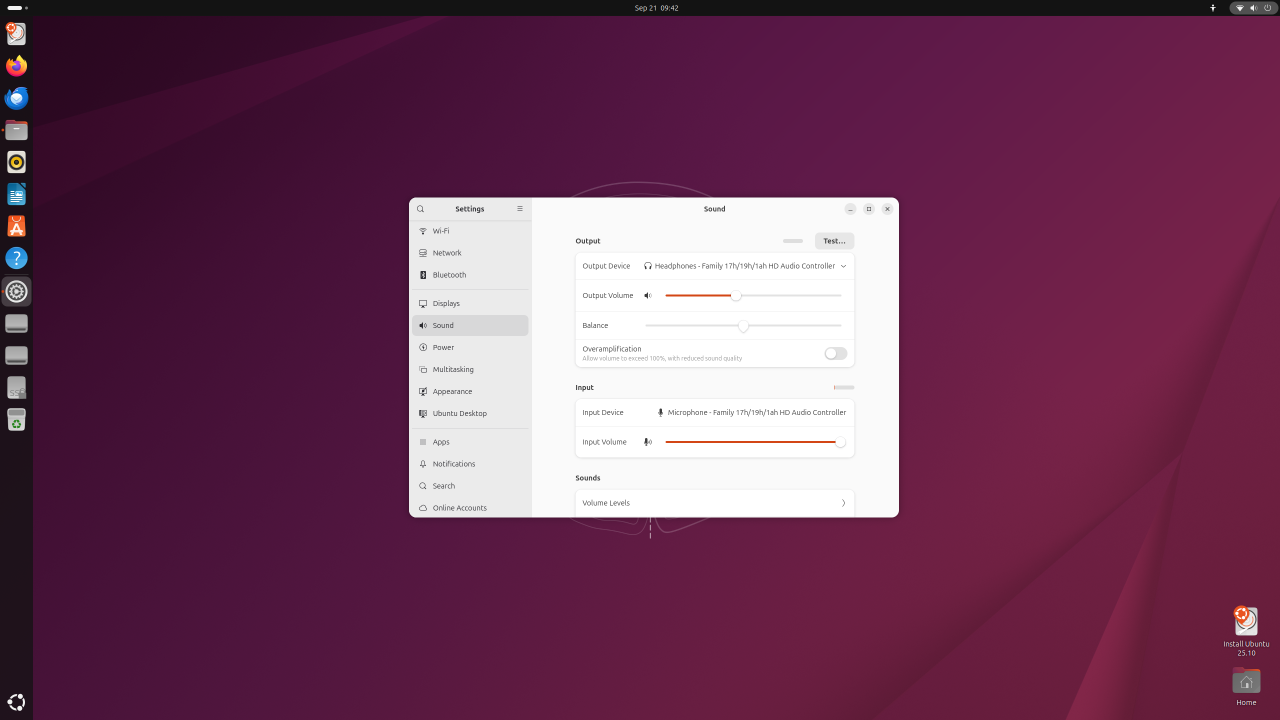
Task: Launch Install Ubuntu from the dock
Action: click(16, 34)
